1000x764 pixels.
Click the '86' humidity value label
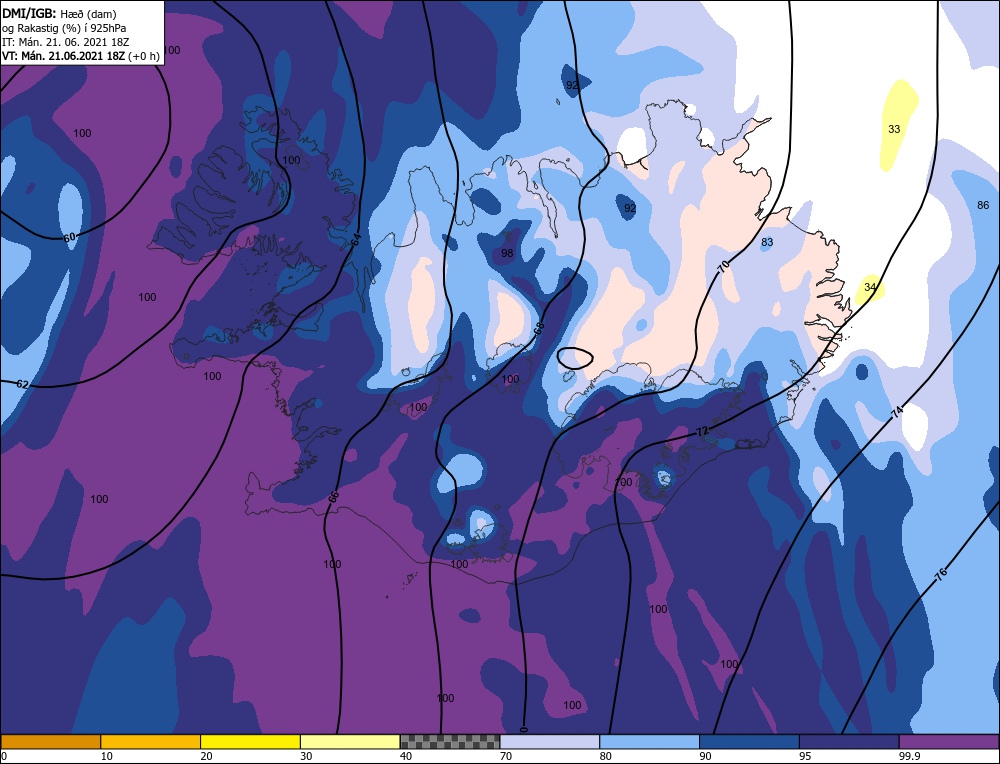point(983,205)
